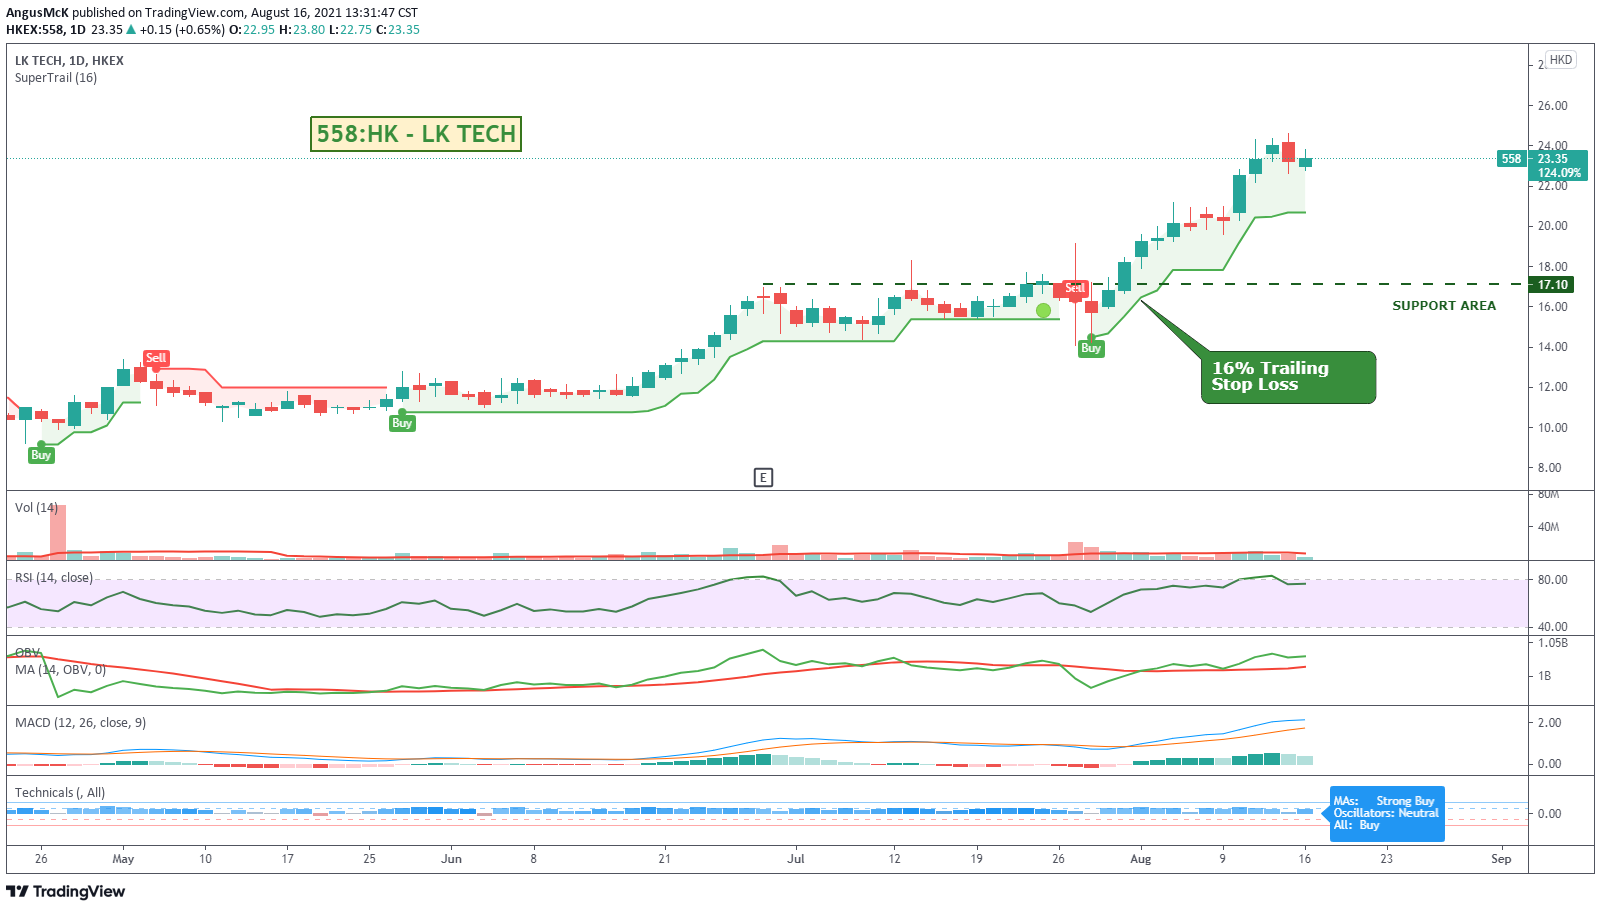Select the RSI (14, close) indicator label
The image size is (1601, 910).
click(x=54, y=578)
